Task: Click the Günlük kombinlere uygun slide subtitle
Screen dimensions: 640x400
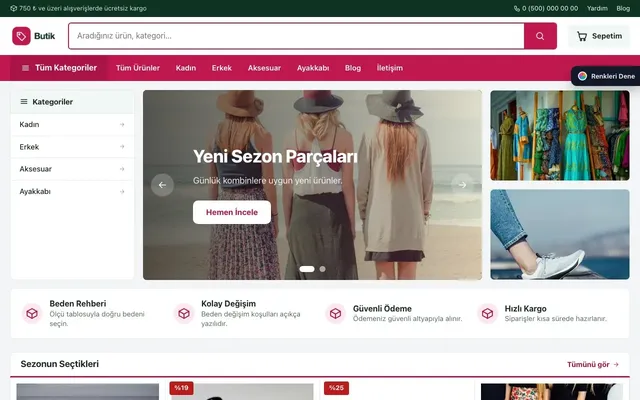Action: (267, 180)
